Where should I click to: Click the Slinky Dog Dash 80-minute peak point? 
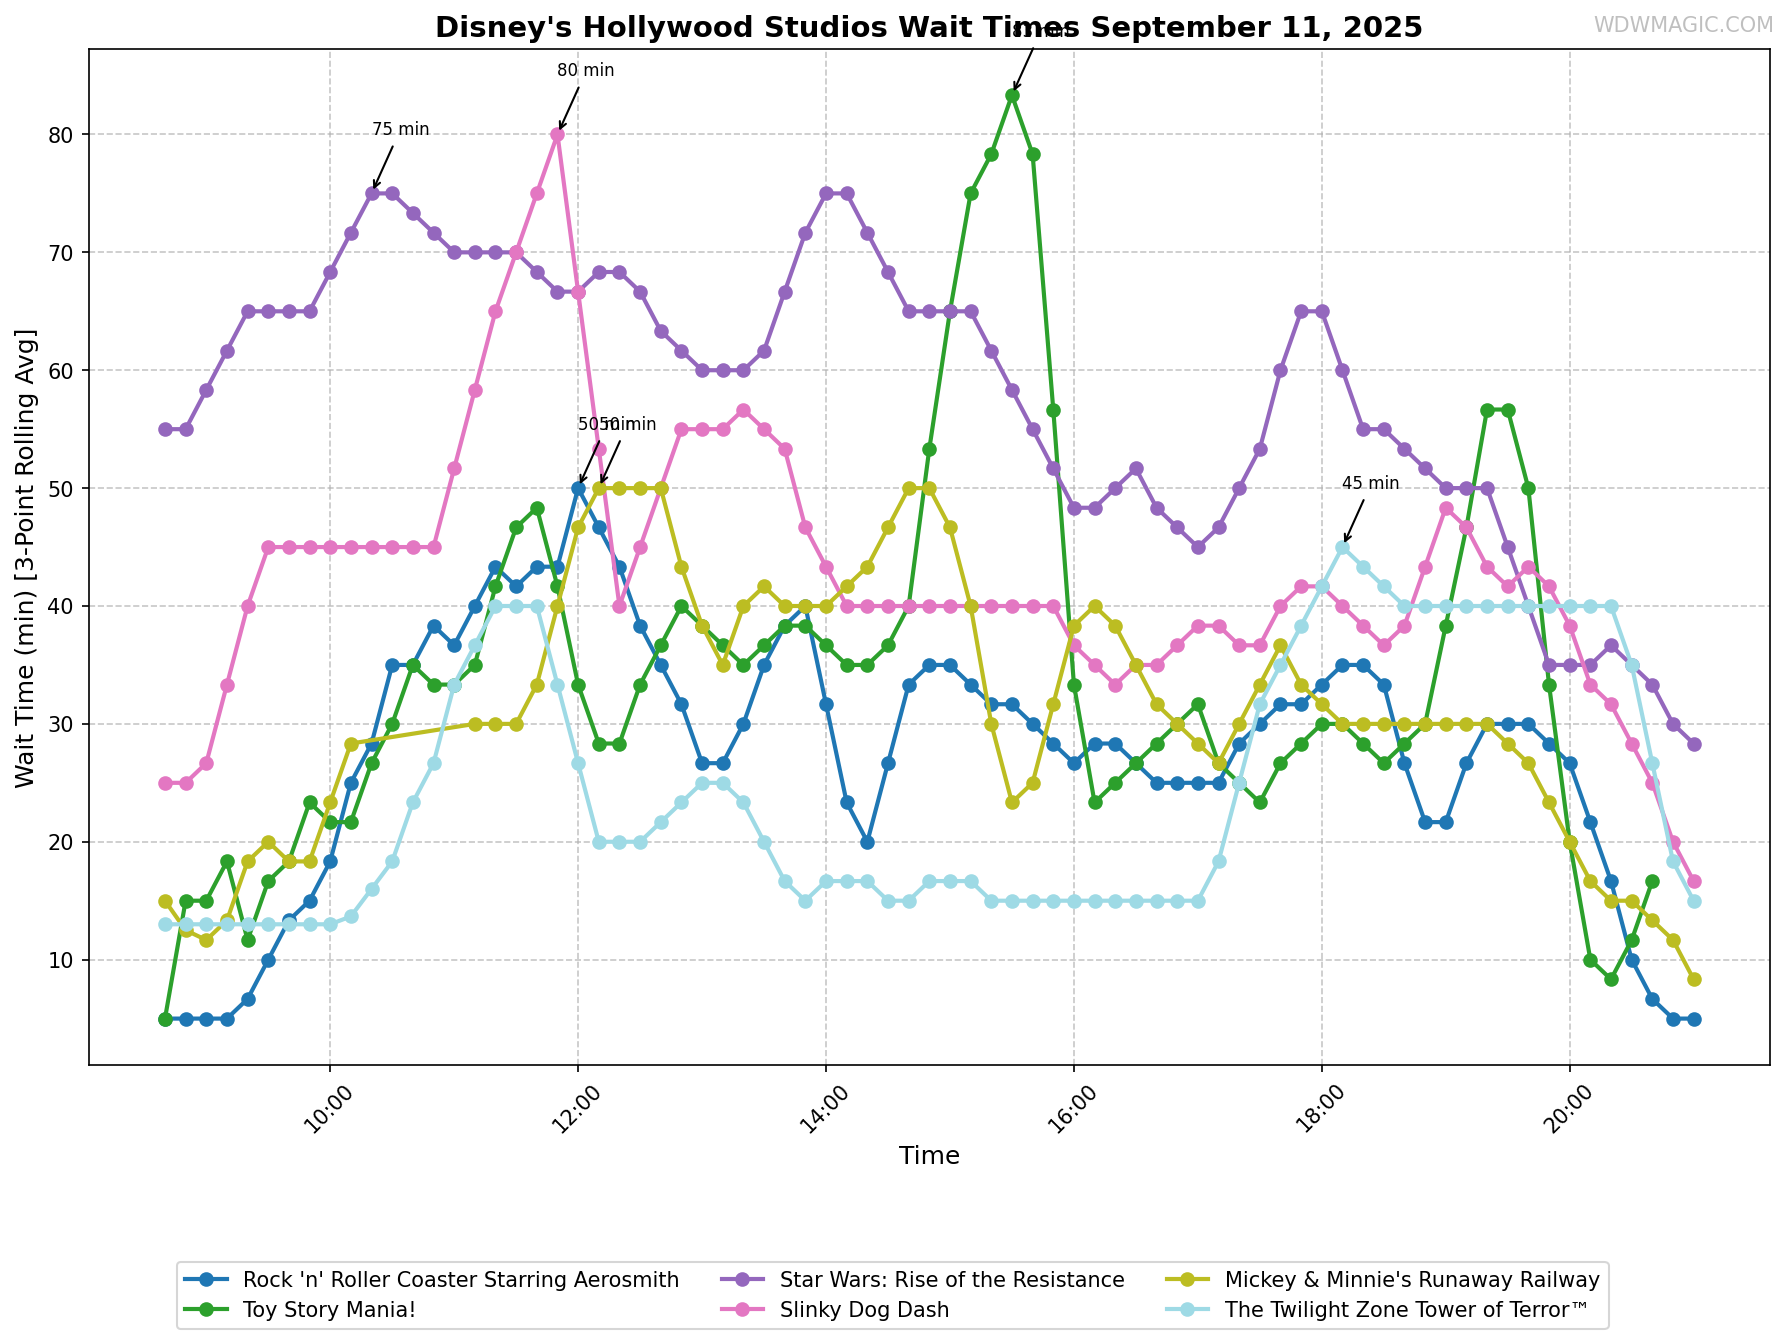[x=557, y=134]
